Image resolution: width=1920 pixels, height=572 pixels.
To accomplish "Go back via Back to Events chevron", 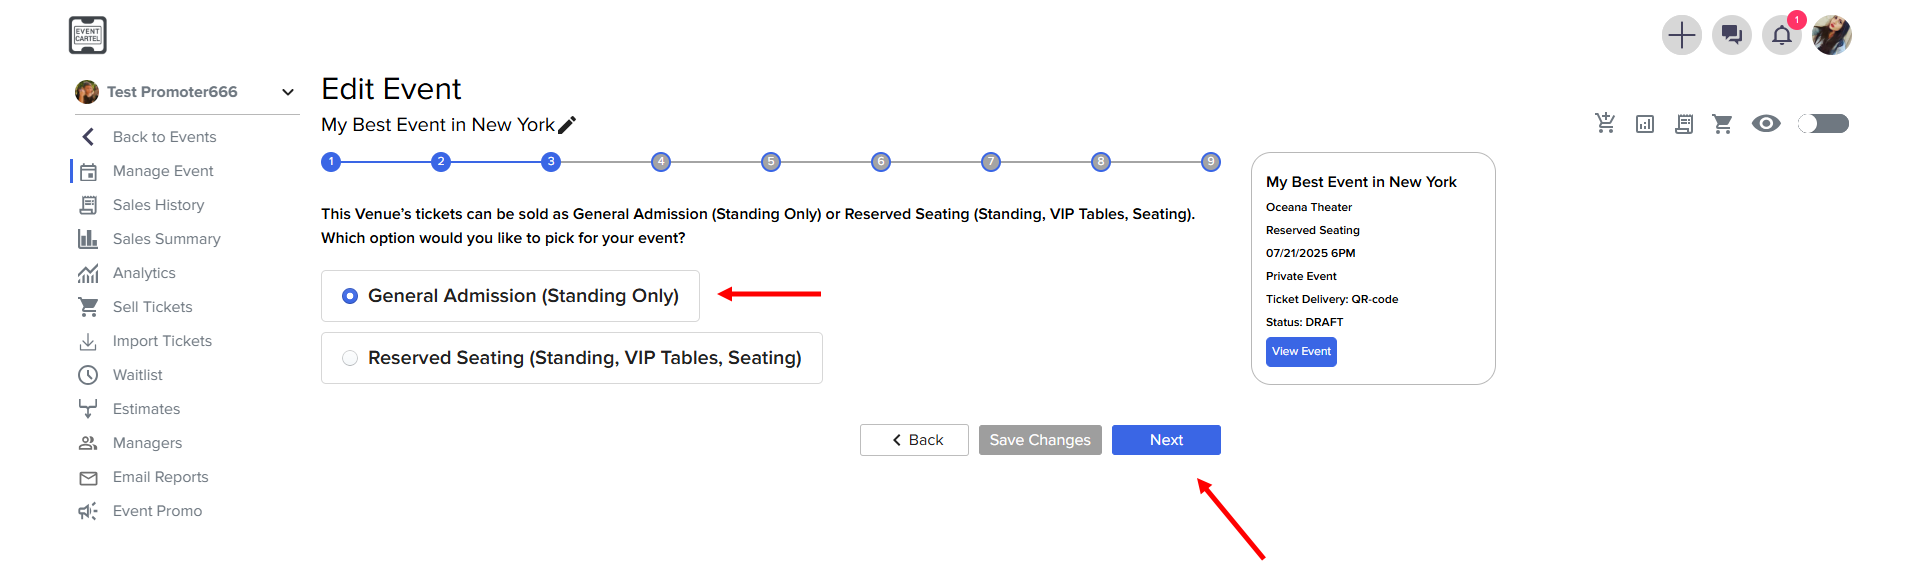I will click(88, 137).
